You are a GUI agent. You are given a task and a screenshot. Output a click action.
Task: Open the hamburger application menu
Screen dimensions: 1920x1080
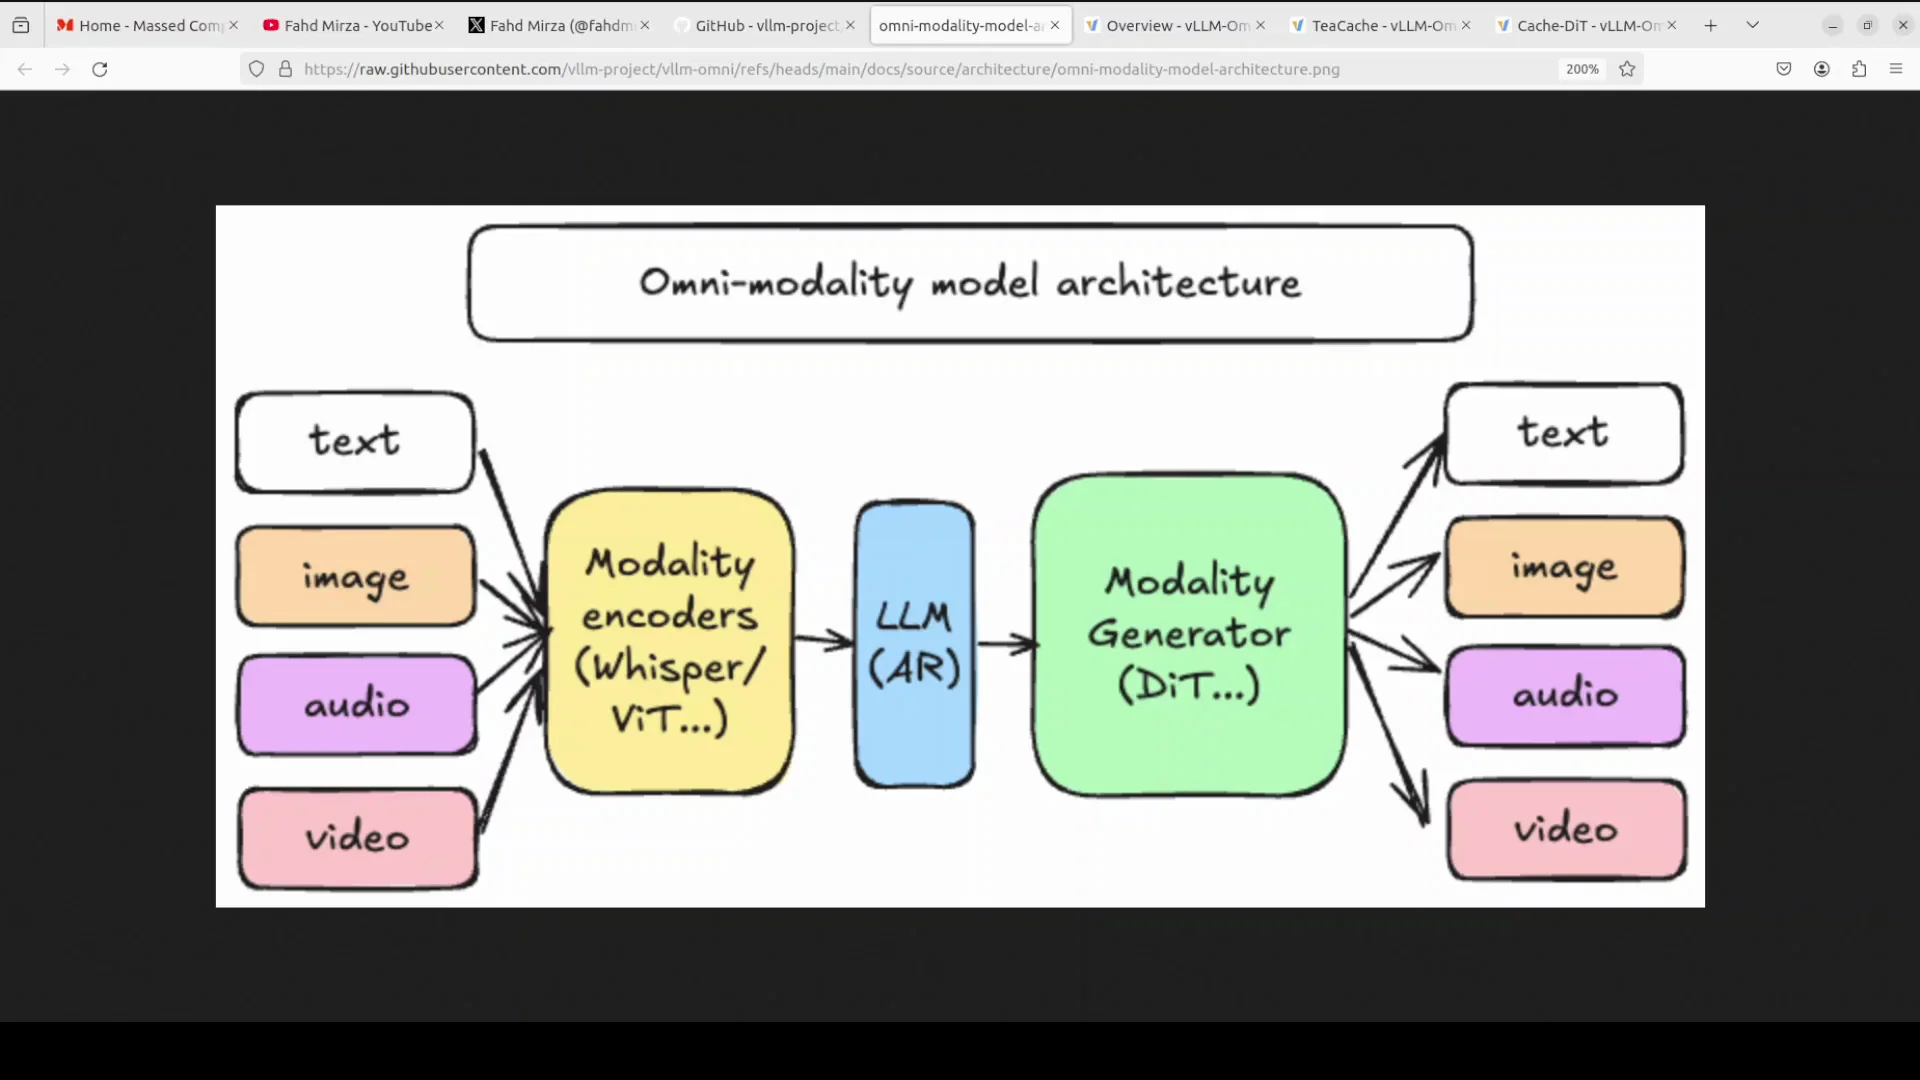point(1896,69)
